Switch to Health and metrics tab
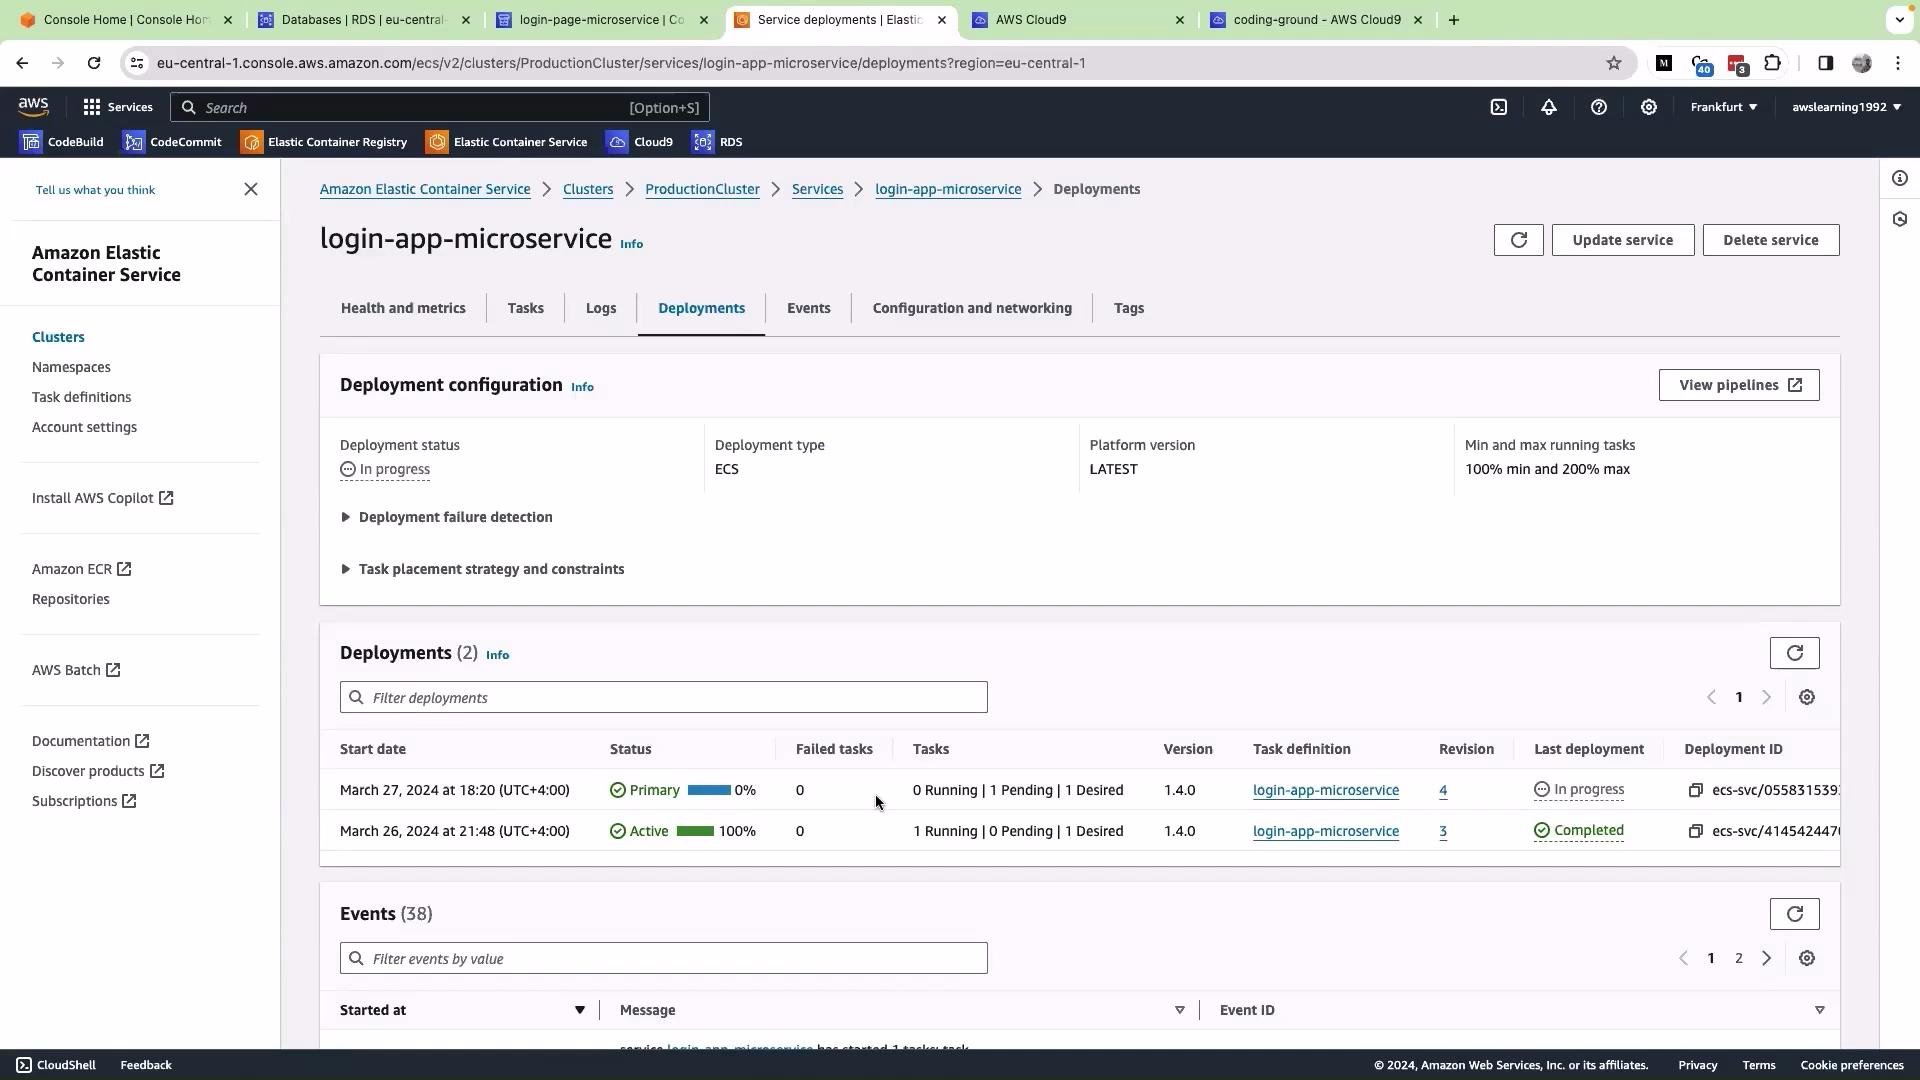Viewport: 1920px width, 1080px height. (x=403, y=309)
